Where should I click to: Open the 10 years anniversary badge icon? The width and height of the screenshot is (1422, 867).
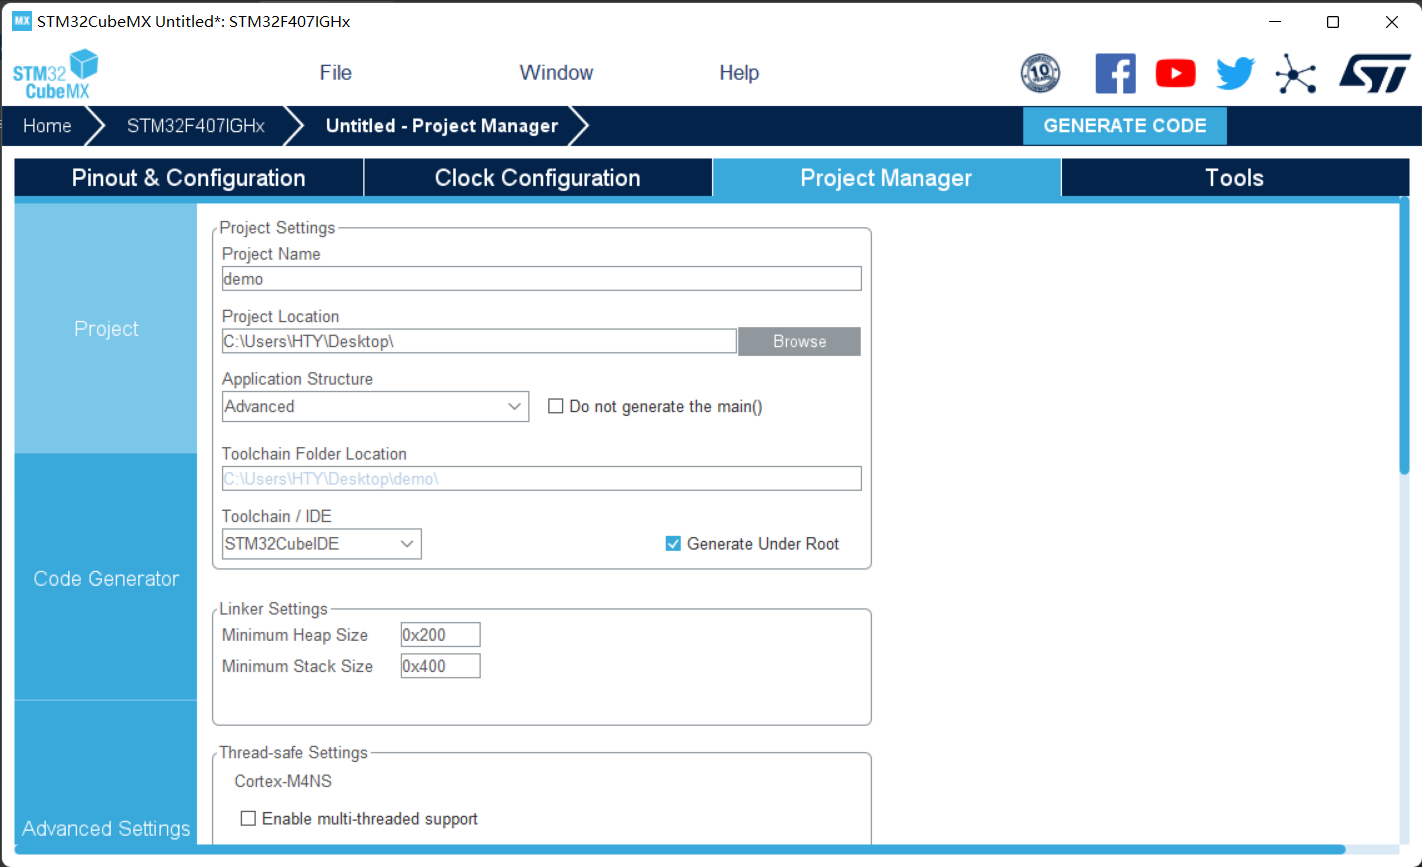[1040, 73]
